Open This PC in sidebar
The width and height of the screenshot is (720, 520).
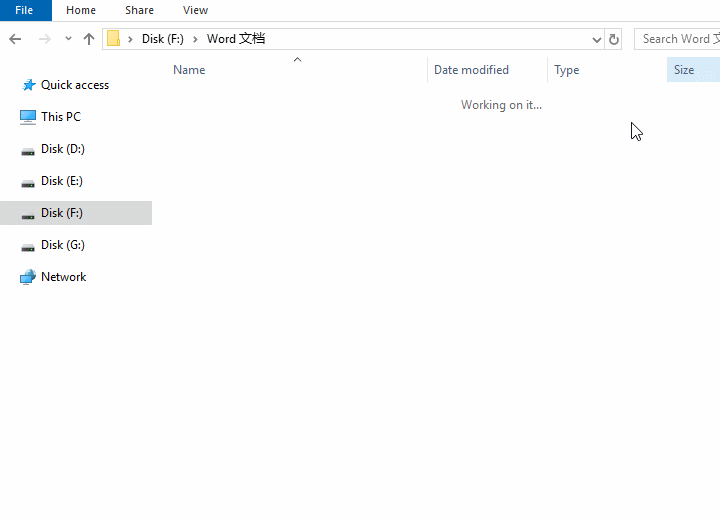pyautogui.click(x=61, y=117)
